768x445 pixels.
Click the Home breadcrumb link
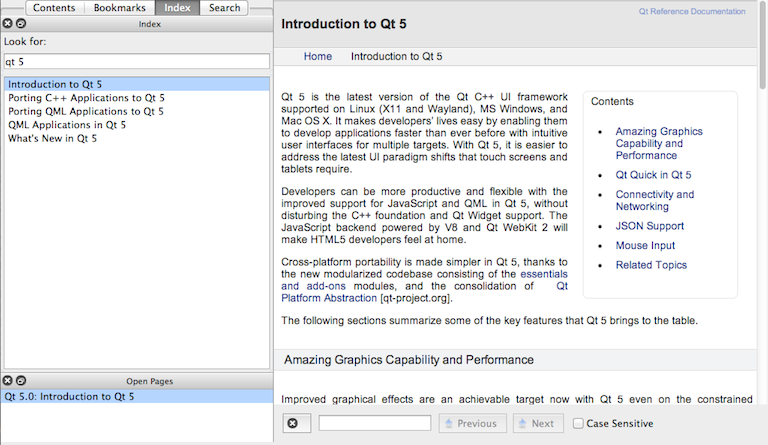click(317, 56)
